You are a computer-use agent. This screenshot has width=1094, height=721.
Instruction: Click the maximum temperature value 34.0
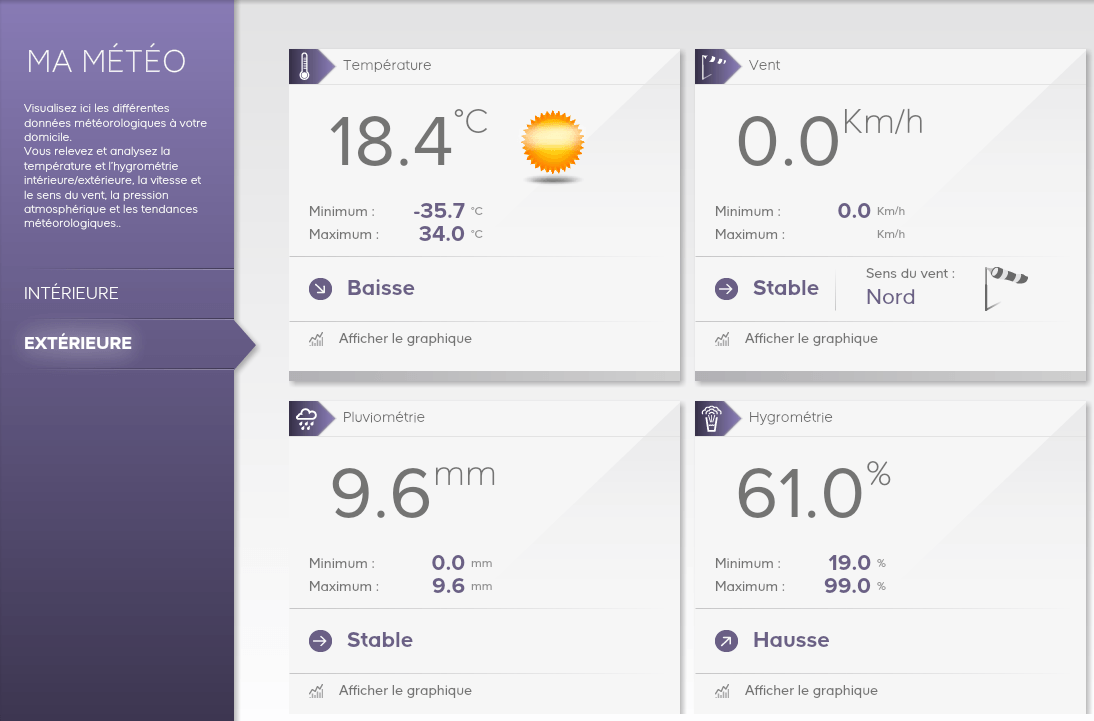tap(441, 234)
